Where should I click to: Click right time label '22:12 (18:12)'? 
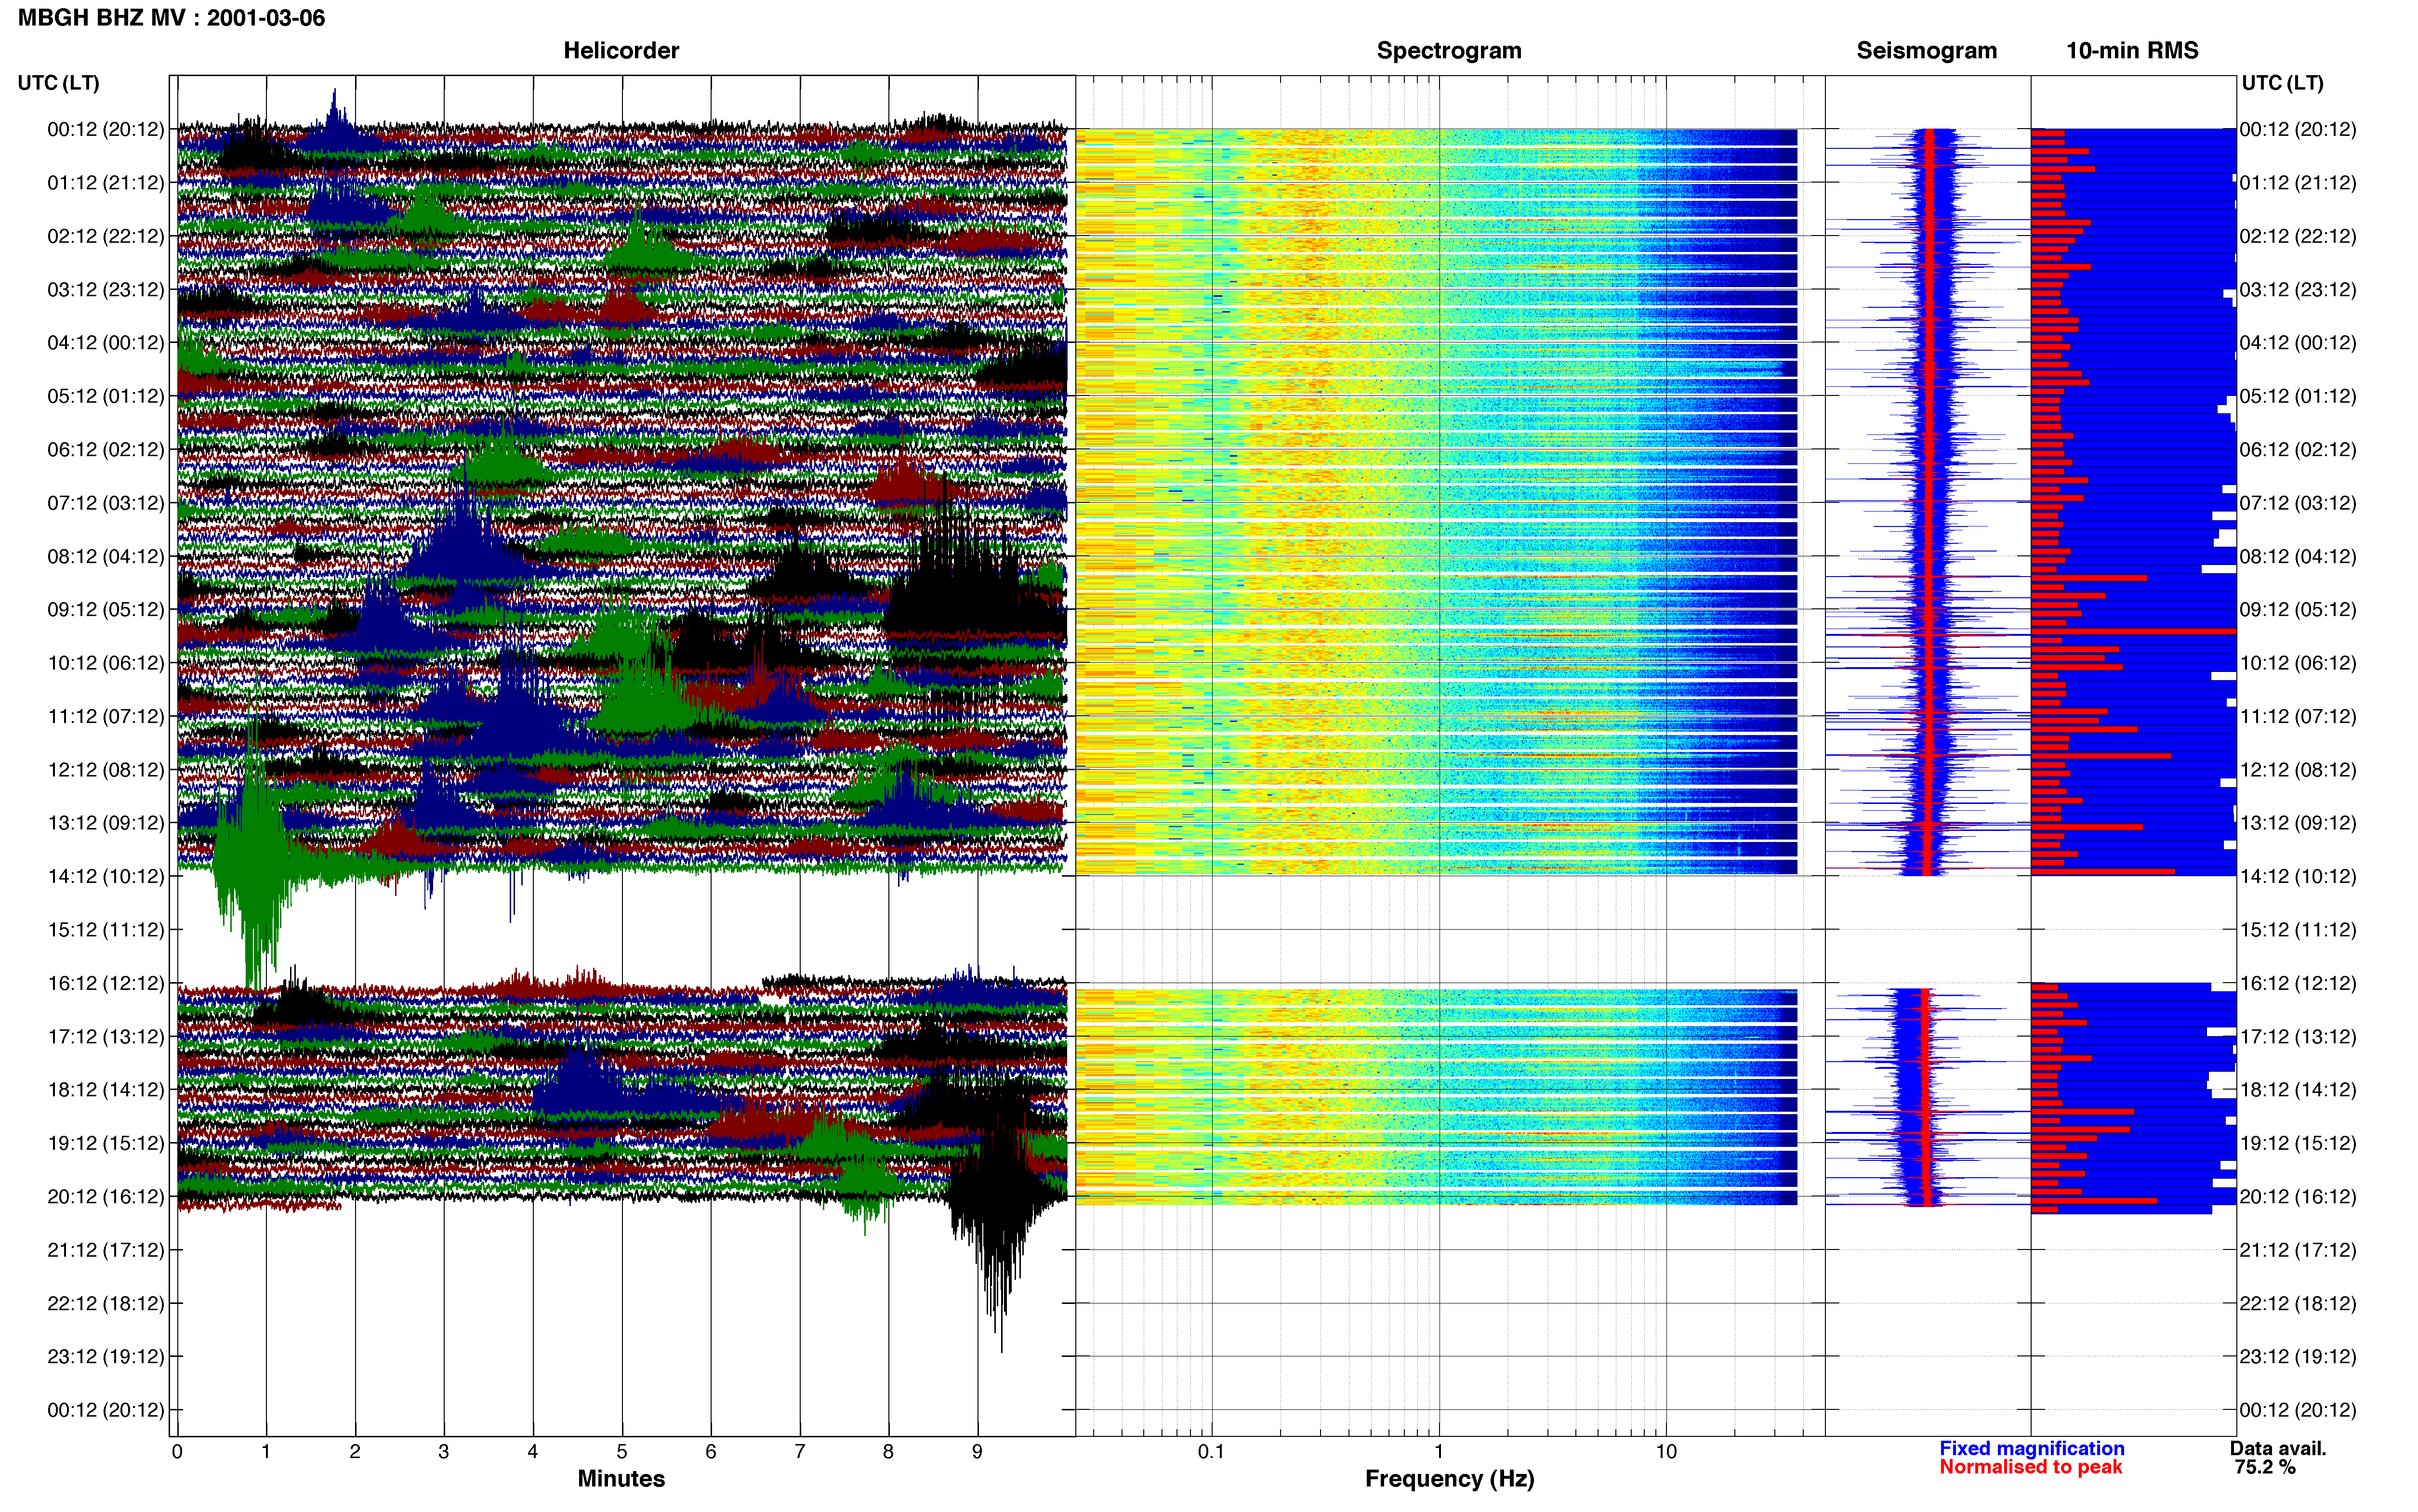click(2298, 1303)
